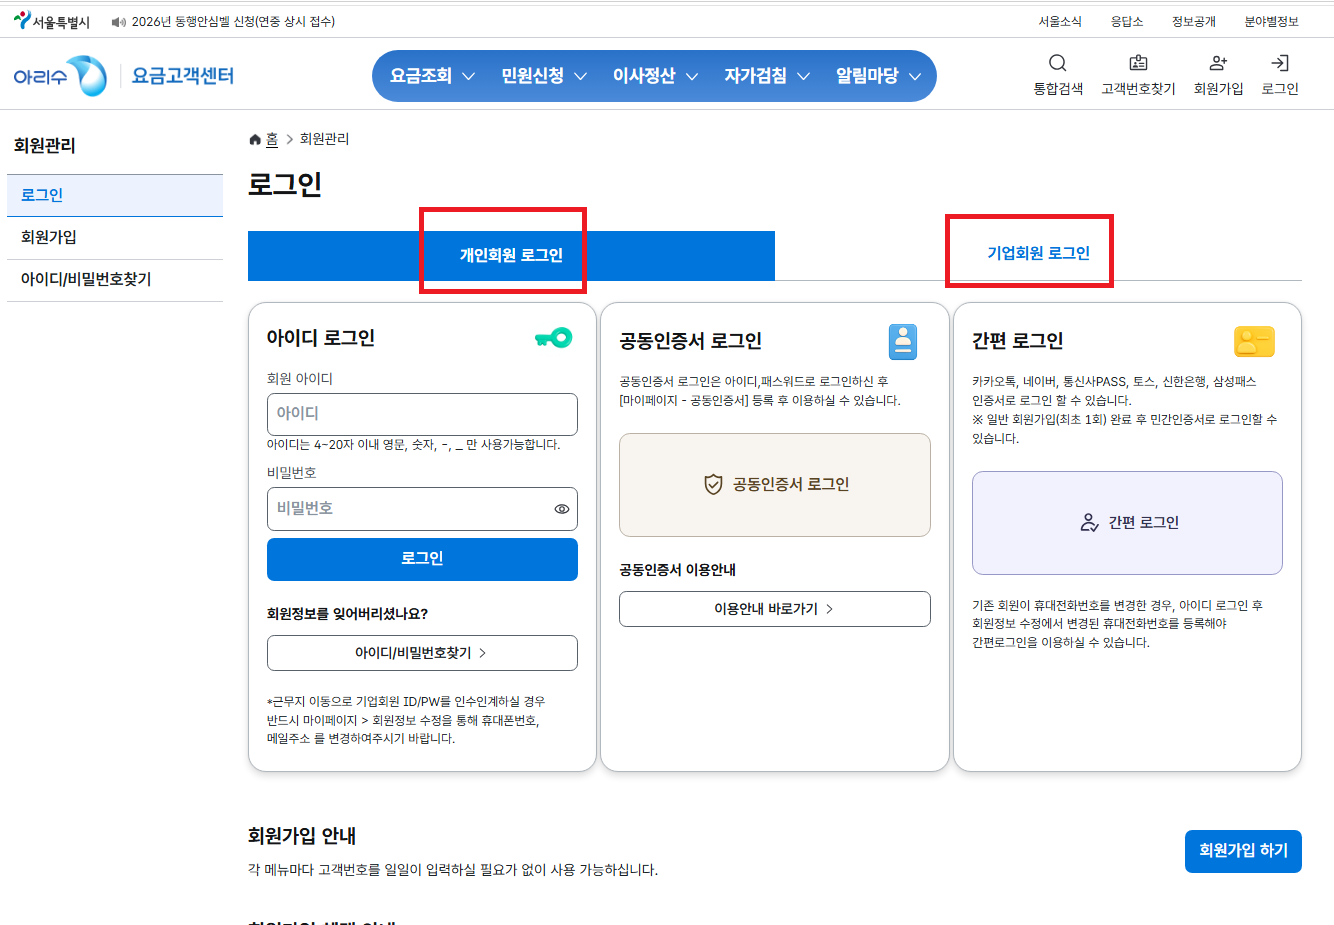1334x925 pixels.
Task: Open the 통합검색 search icon
Action: coord(1058,63)
